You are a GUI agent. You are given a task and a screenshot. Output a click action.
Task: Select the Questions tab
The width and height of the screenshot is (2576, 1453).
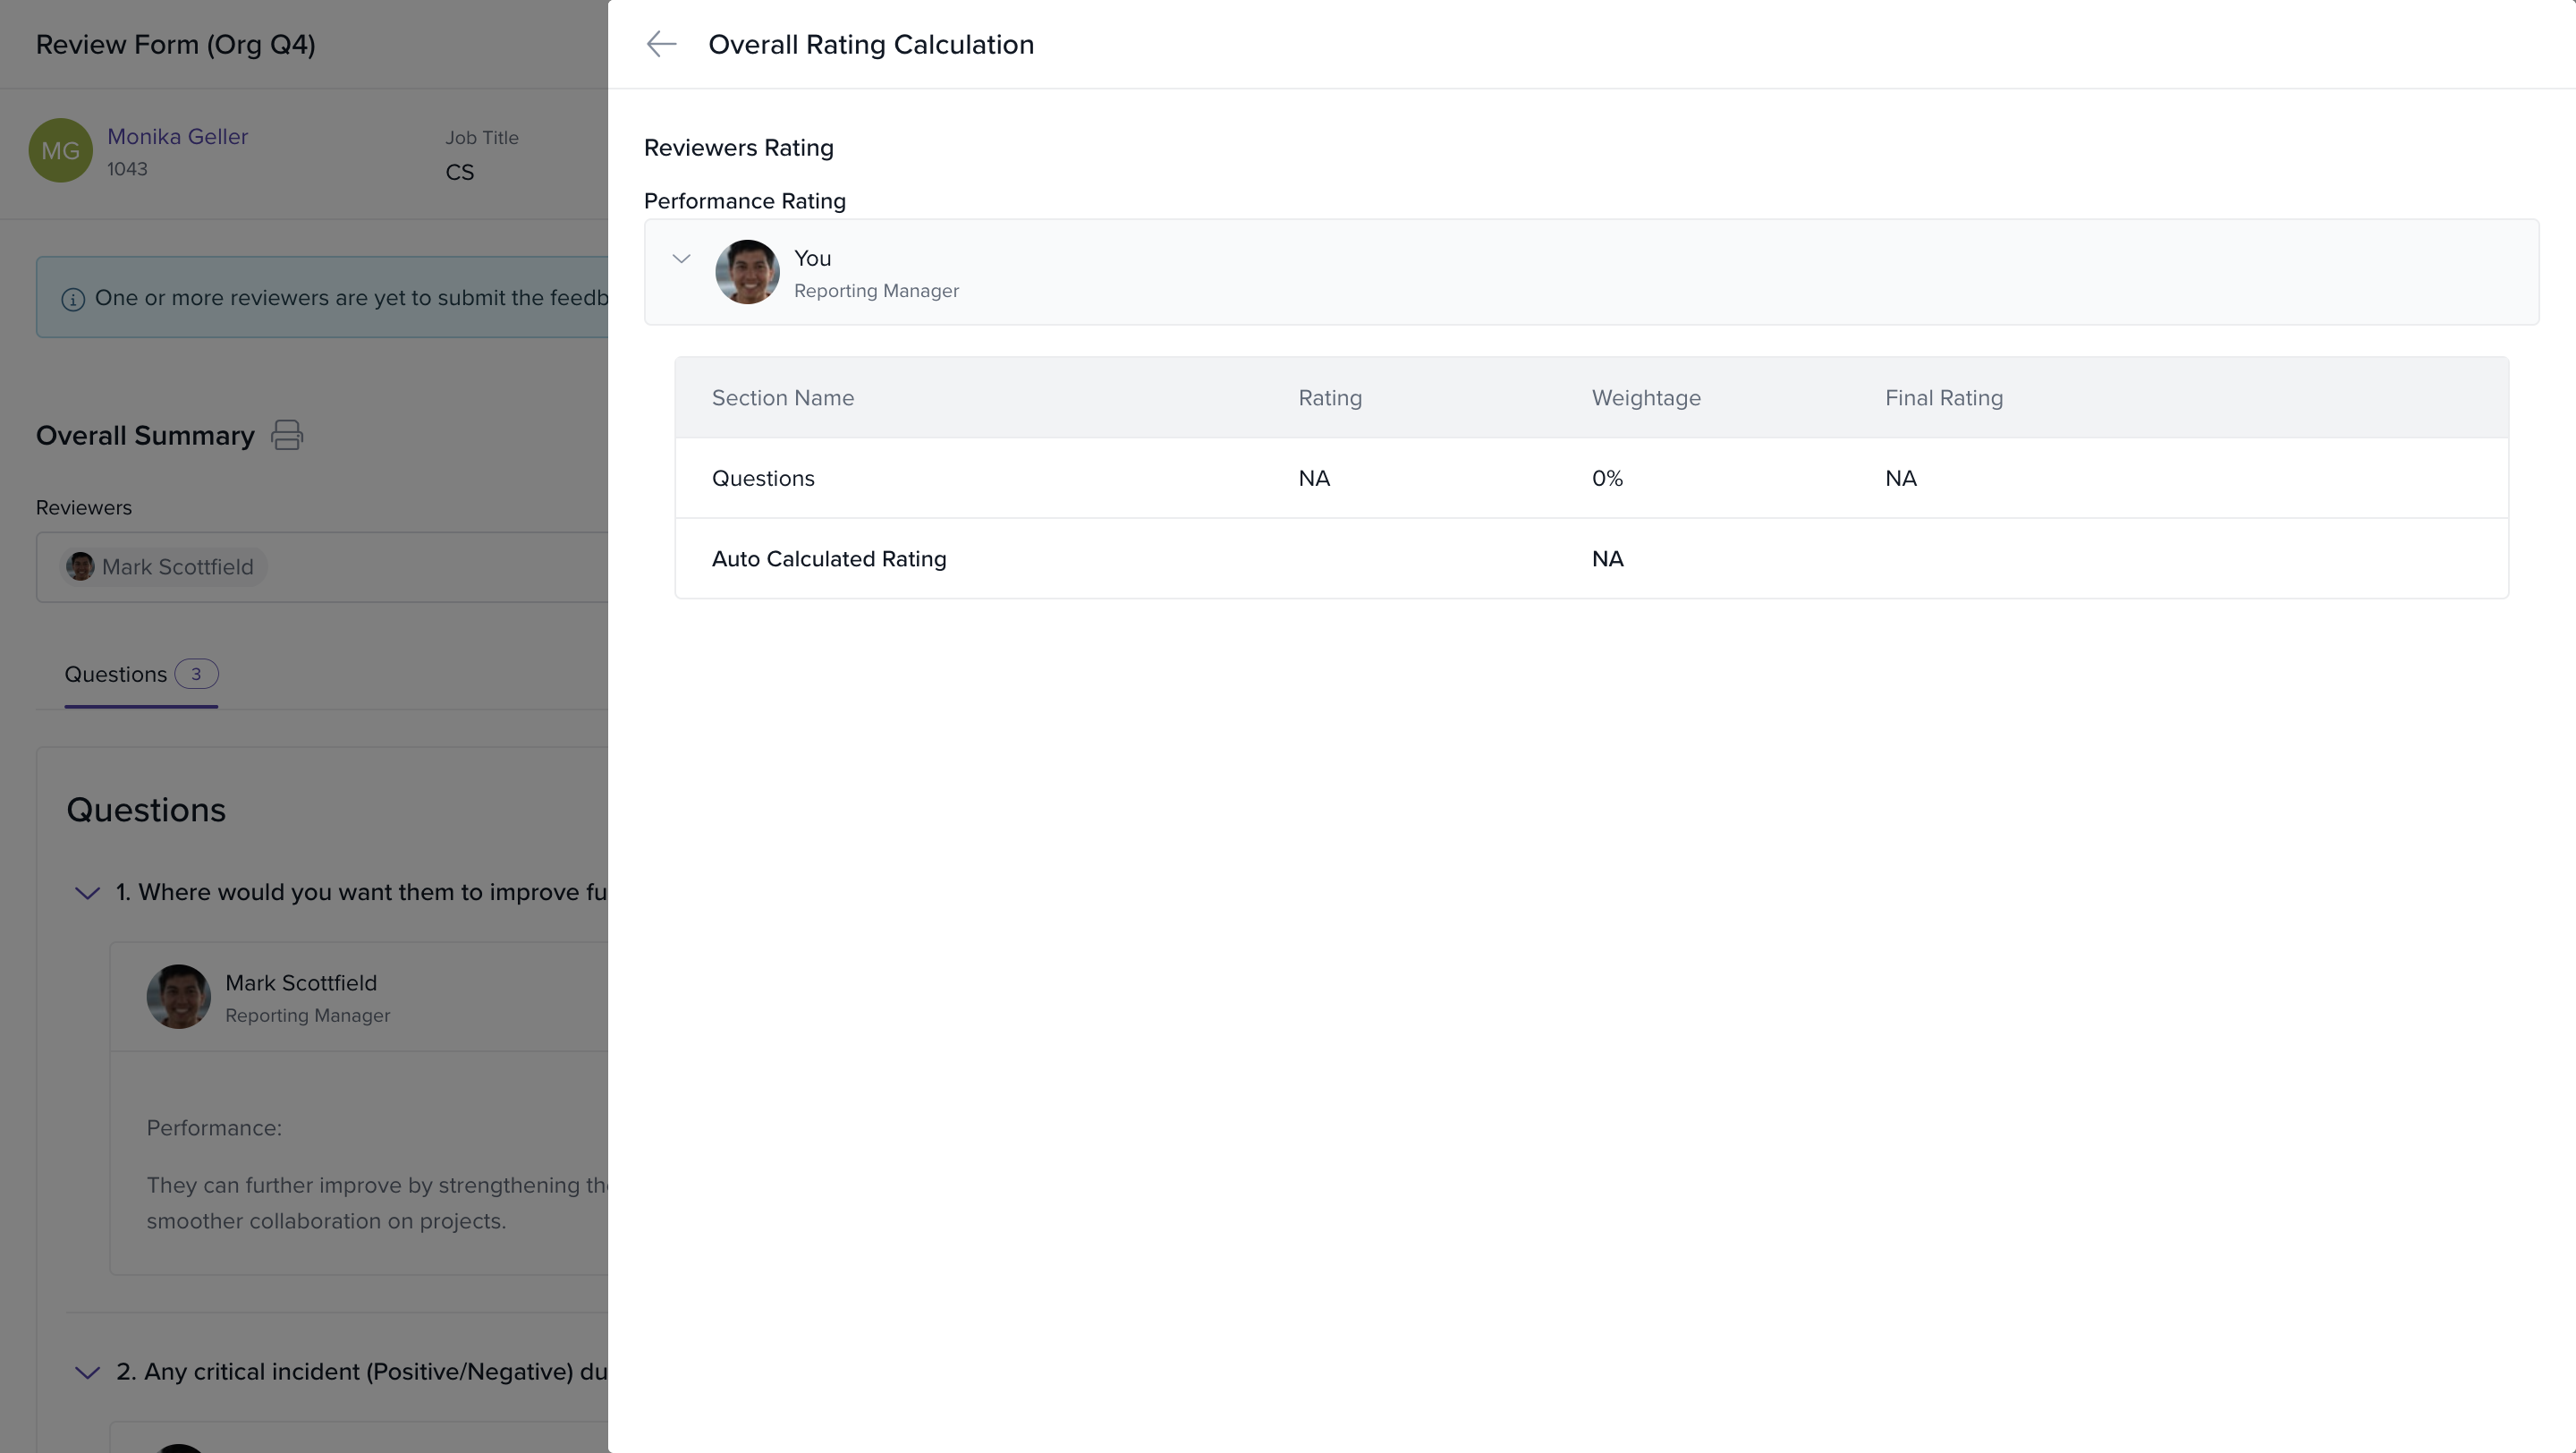point(141,674)
